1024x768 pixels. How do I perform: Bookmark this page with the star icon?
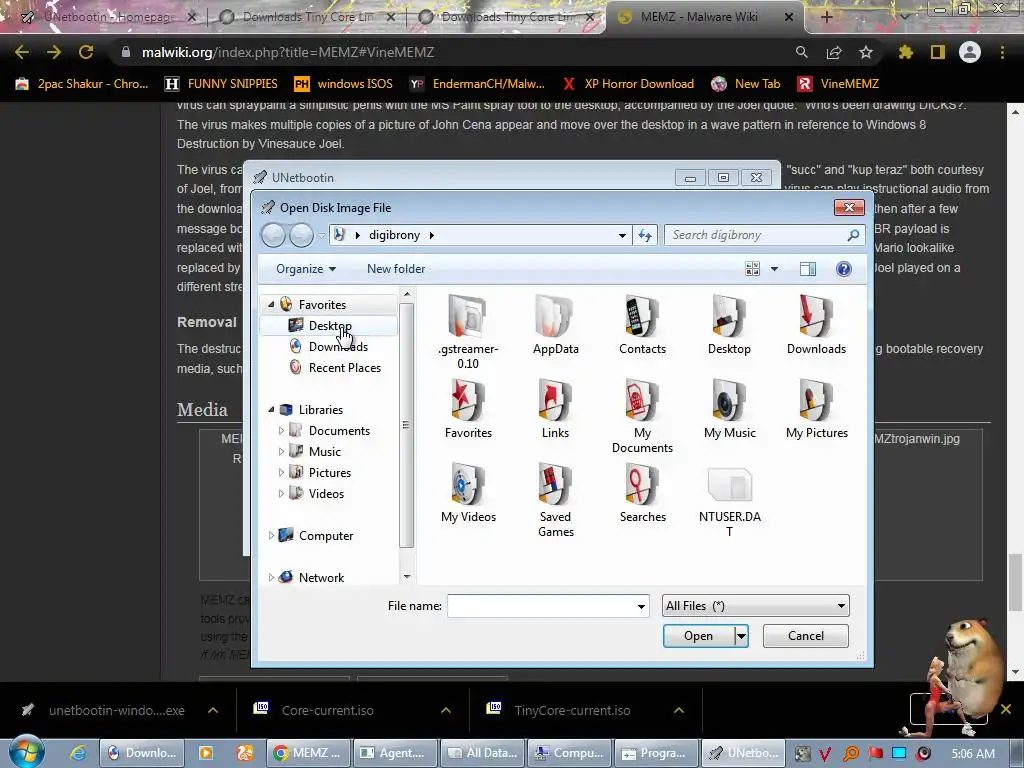coord(865,52)
